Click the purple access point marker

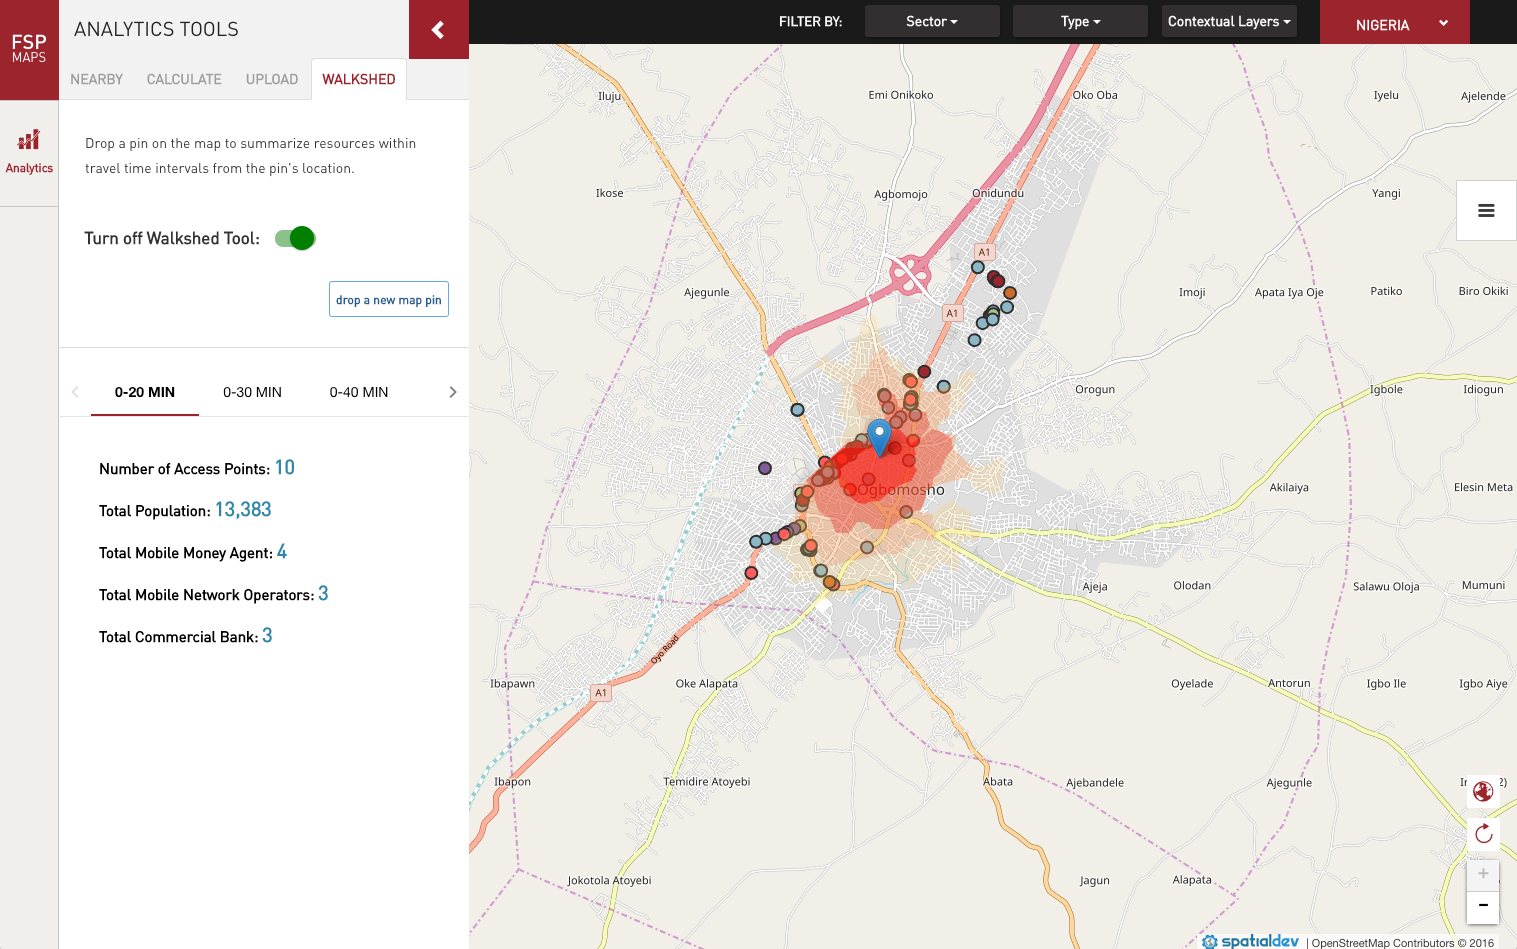(x=765, y=468)
